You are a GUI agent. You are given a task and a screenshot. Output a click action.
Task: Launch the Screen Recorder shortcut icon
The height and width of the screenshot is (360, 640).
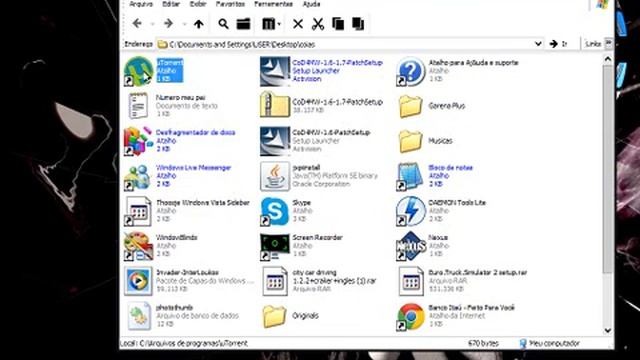coord(275,246)
